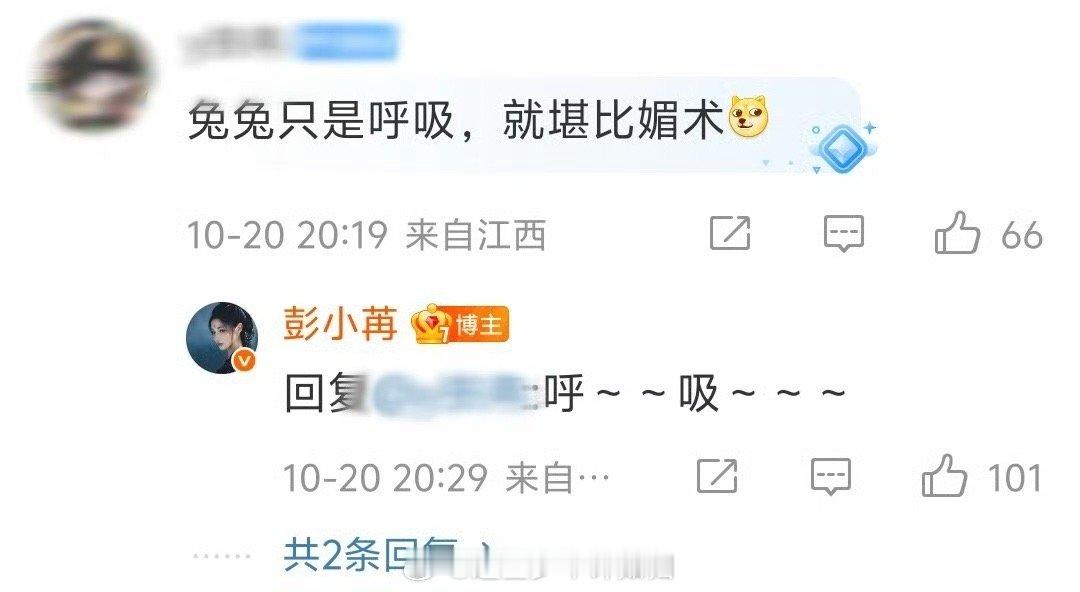The image size is (1080, 592).
Task: Tap the blue badge next to commenter name
Action: click(348, 41)
